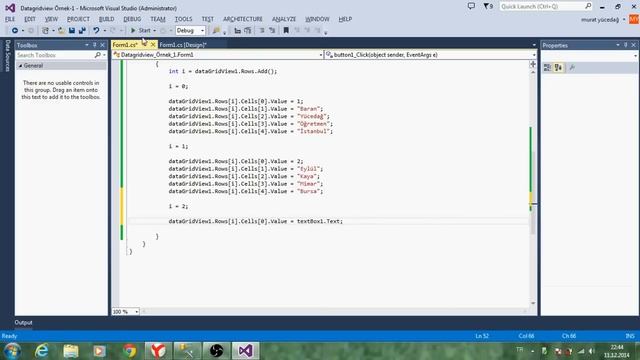Click the editor split-window handle icon

click(x=533, y=64)
